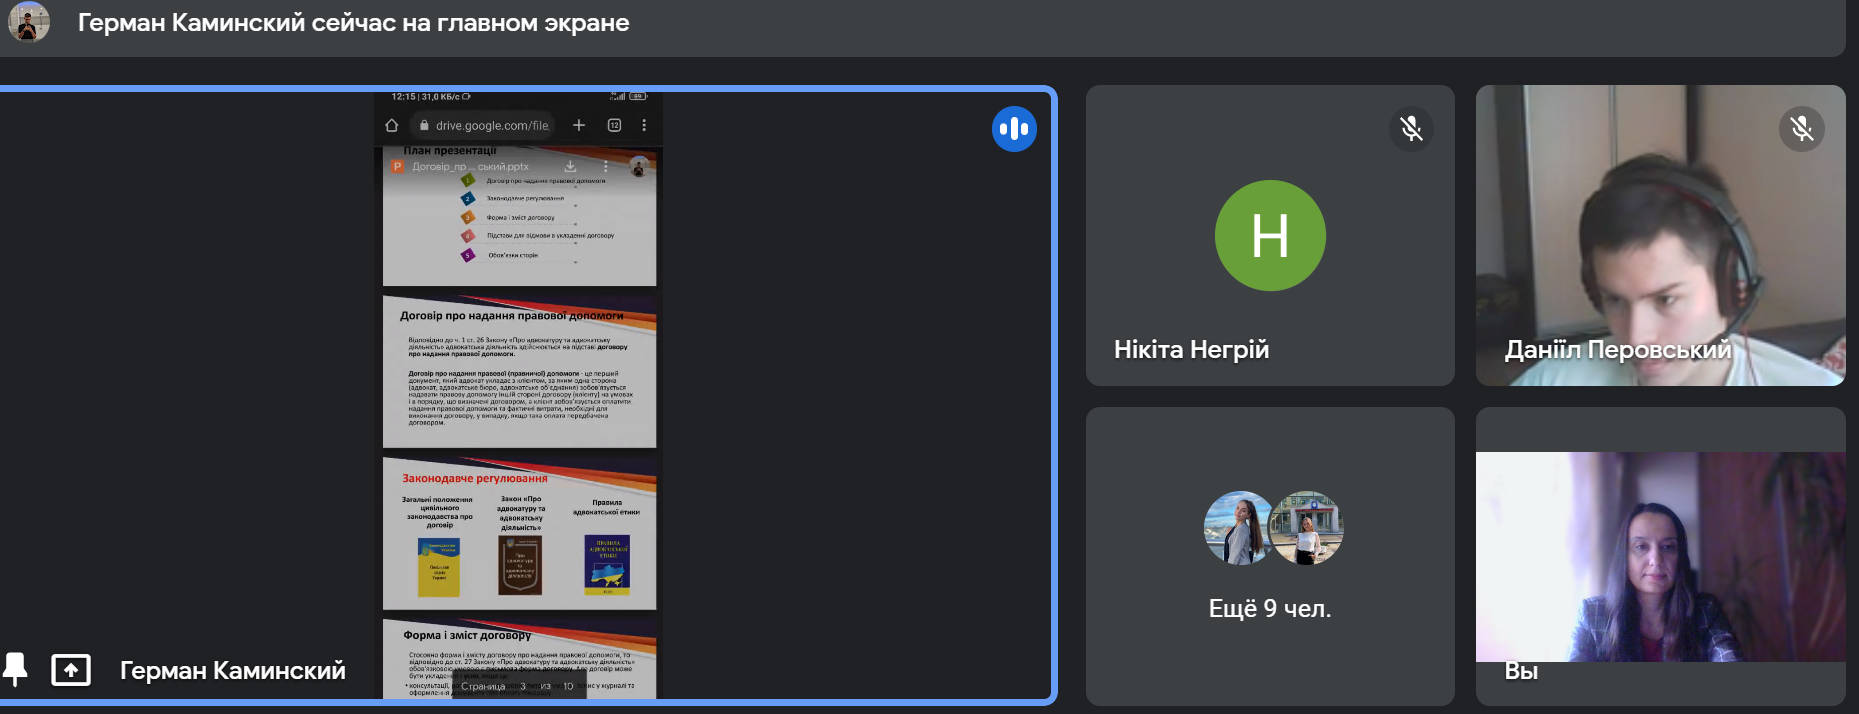Viewport: 1859px width, 714px height.
Task: Open more options for the pptx file
Action: point(605,166)
